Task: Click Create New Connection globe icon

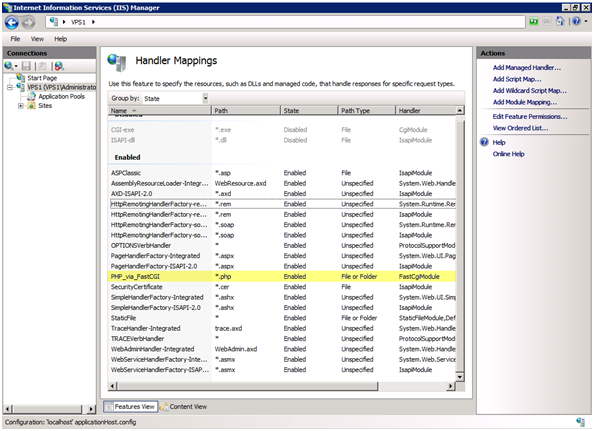Action: point(9,66)
